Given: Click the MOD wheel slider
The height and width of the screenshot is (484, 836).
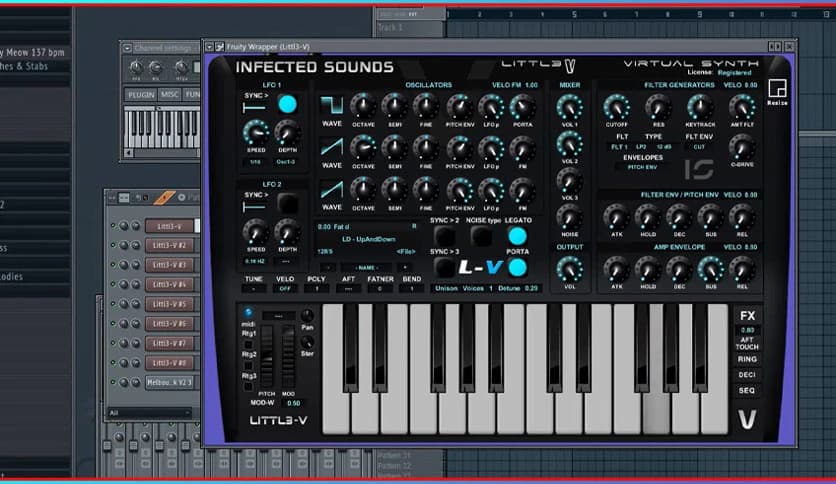Looking at the screenshot, I should (x=288, y=357).
